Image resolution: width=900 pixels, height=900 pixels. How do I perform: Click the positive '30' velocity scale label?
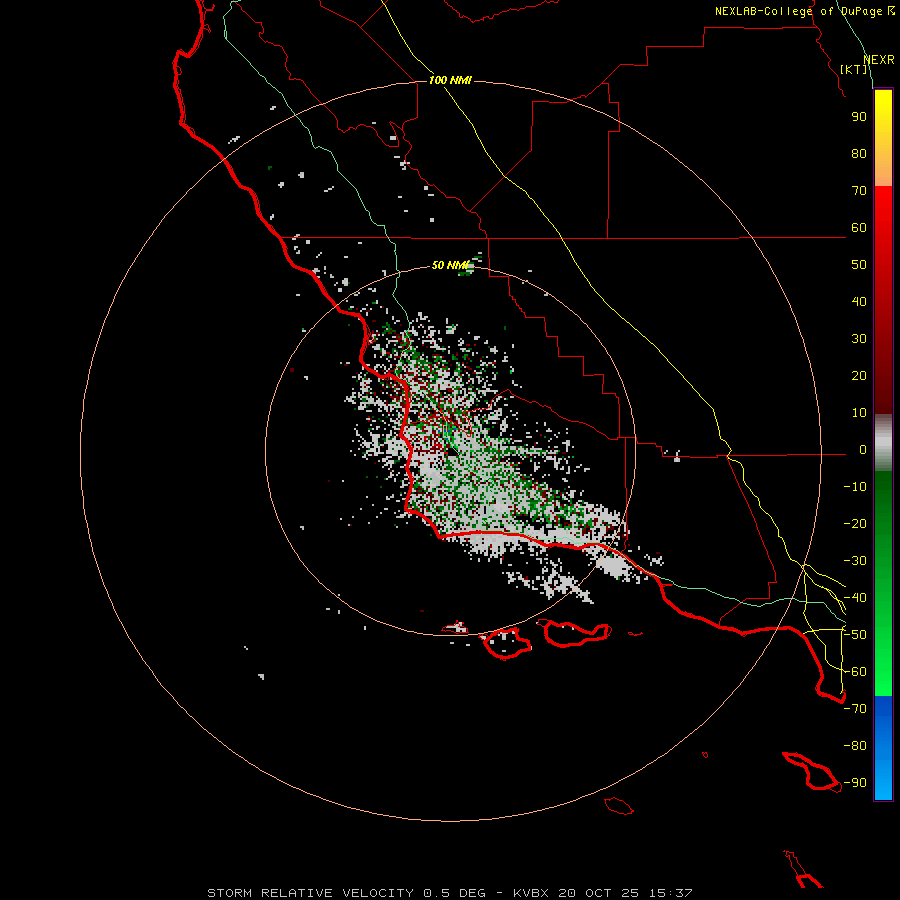[x=859, y=339]
